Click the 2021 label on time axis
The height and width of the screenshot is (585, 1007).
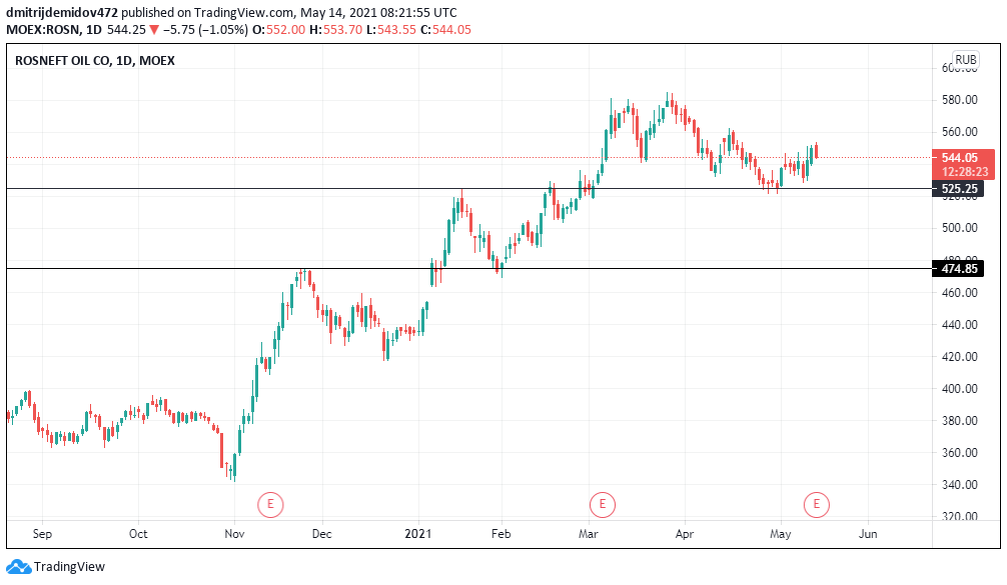click(x=418, y=534)
